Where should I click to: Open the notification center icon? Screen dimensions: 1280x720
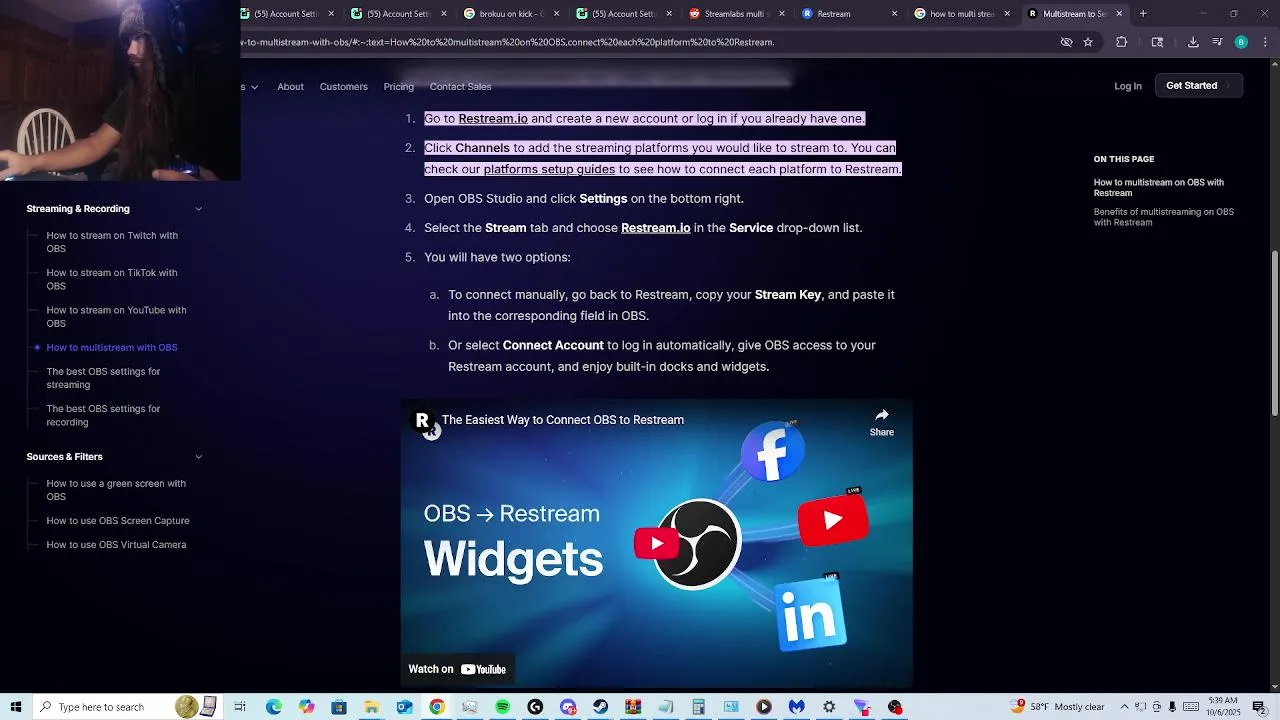(x=1259, y=707)
